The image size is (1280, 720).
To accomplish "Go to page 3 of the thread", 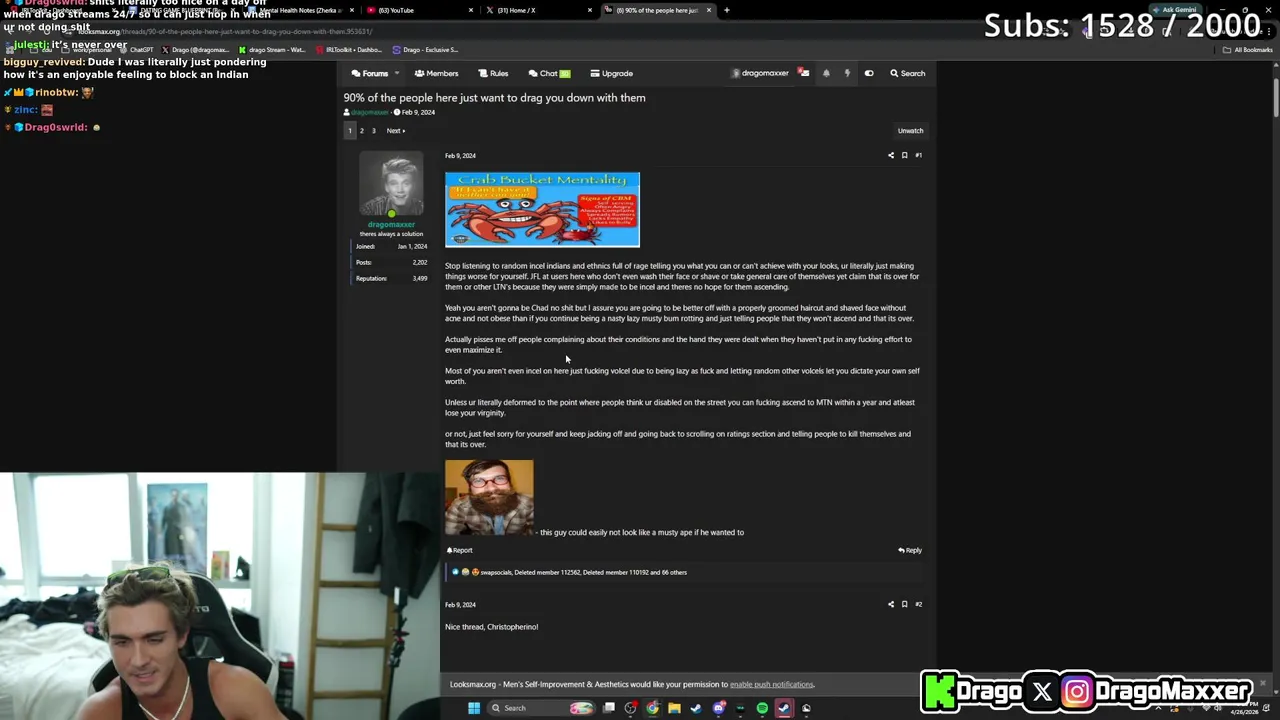I will [x=374, y=131].
